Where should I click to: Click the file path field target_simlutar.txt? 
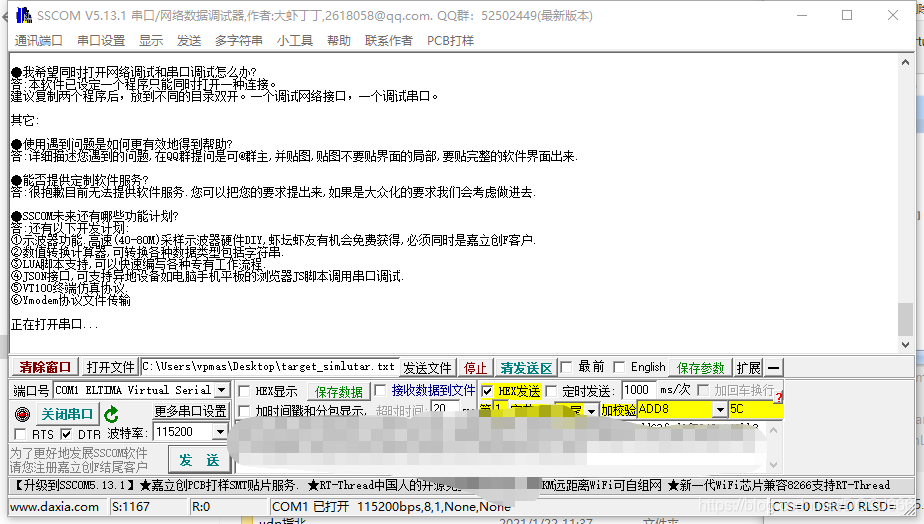pos(269,367)
